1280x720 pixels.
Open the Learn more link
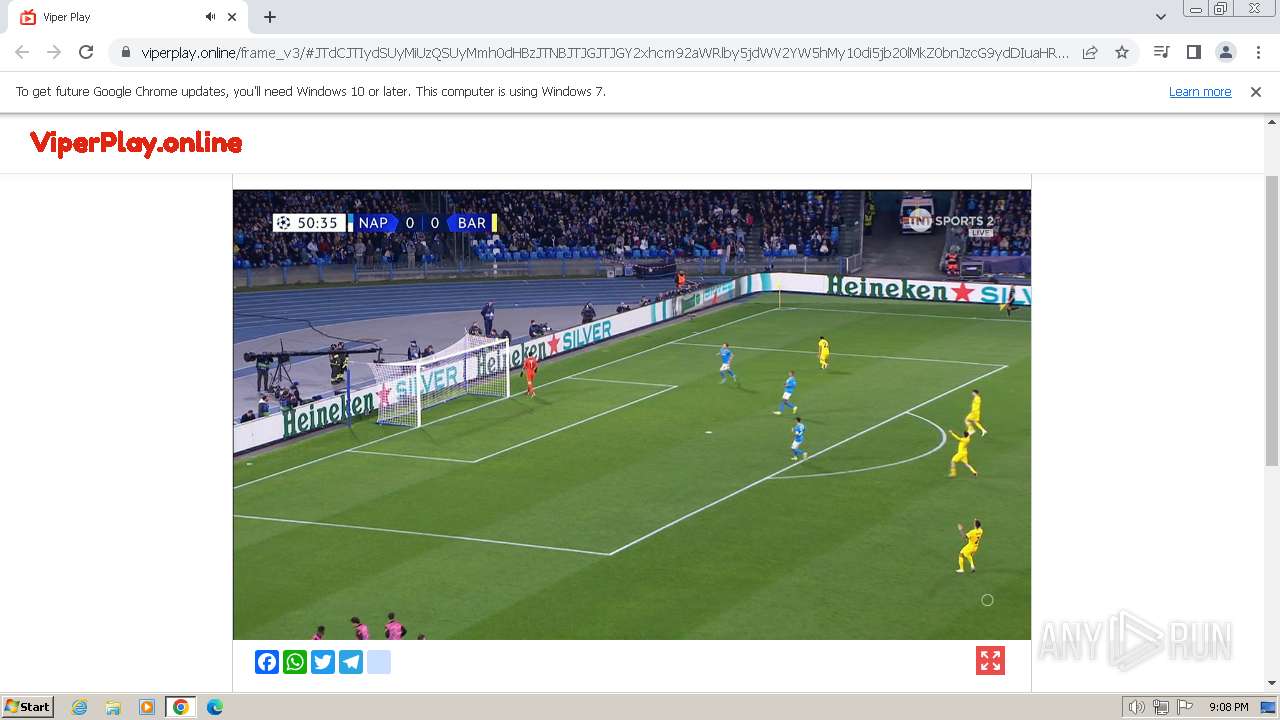(x=1200, y=91)
